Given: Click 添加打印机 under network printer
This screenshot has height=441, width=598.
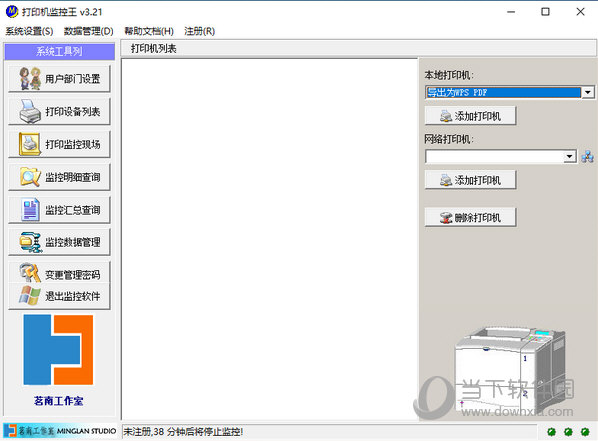Looking at the screenshot, I should [470, 180].
